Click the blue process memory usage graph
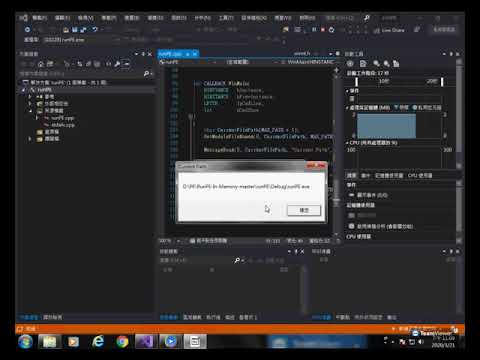The image size is (480, 360). pos(386,126)
